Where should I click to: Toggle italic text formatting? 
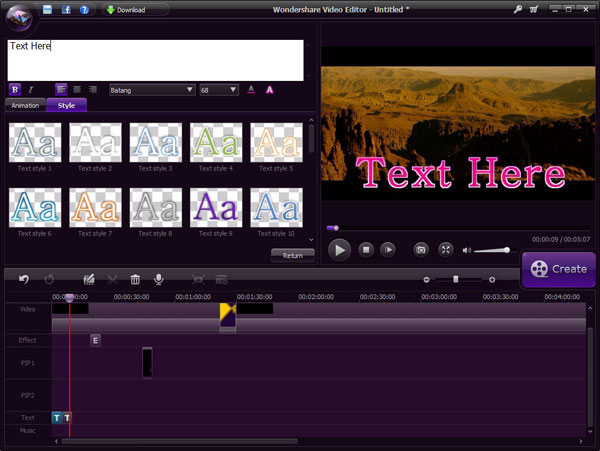[30, 89]
